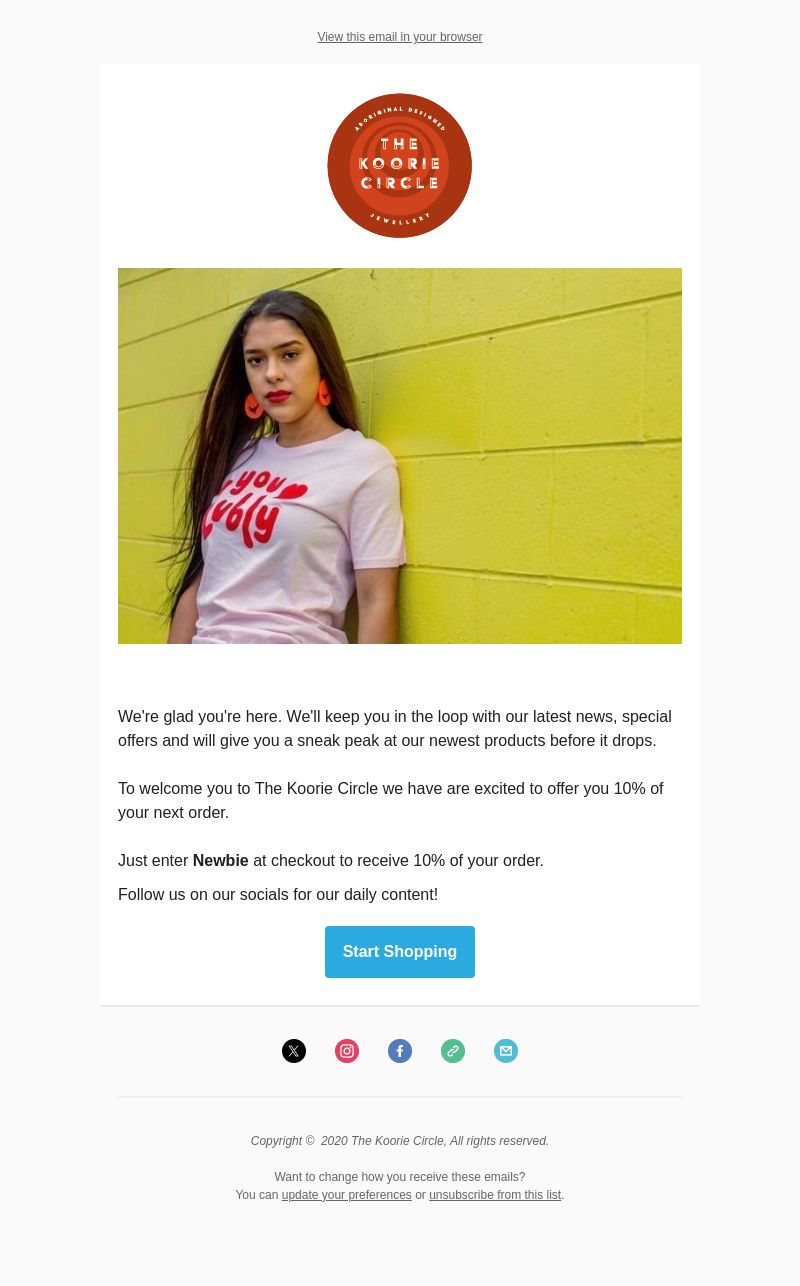Click the "To welcome you" 10% offer paragraph
The width and height of the screenshot is (800, 1286).
pyautogui.click(x=391, y=801)
